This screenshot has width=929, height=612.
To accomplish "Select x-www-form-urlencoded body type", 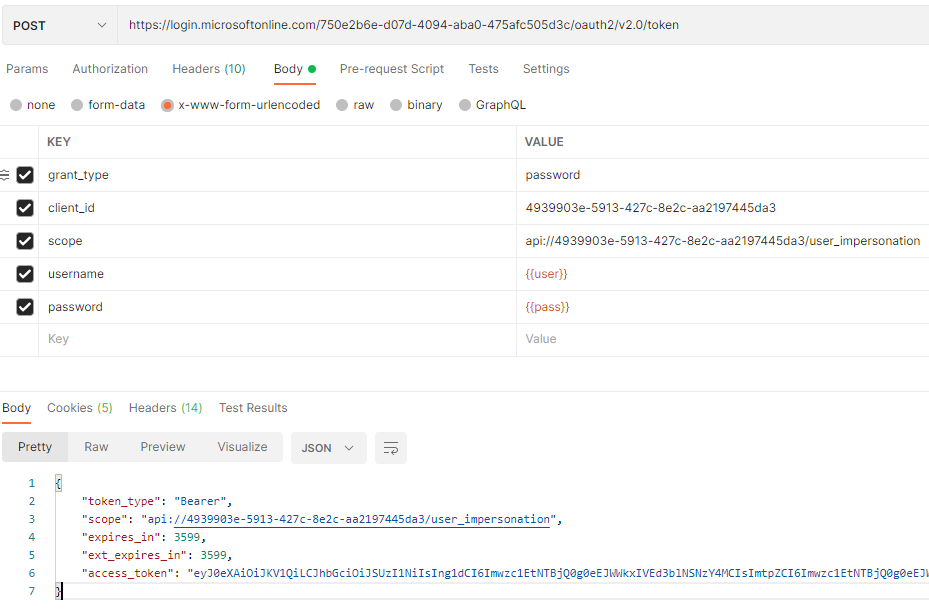I will pos(241,105).
